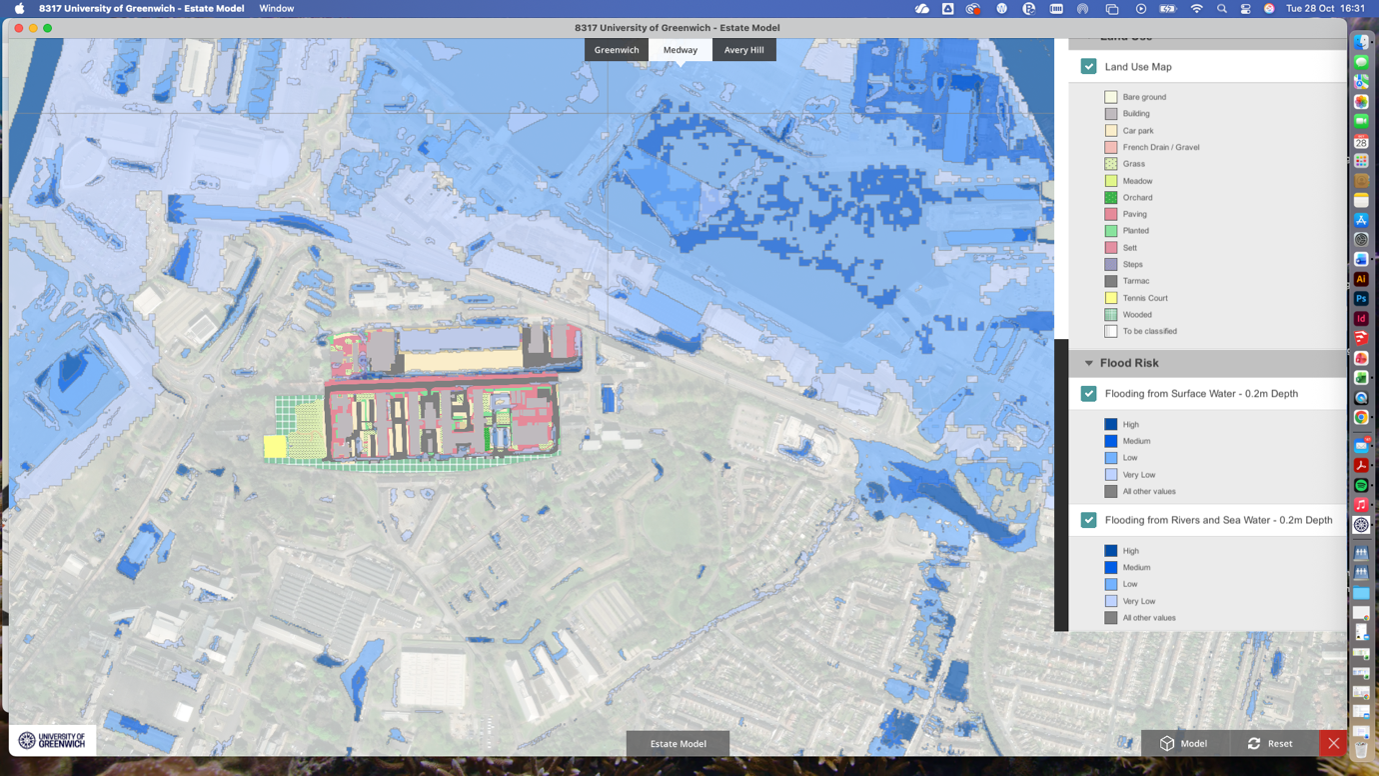Open Google Chrome from the Dock
This screenshot has height=779, width=1384.
[1360, 416]
